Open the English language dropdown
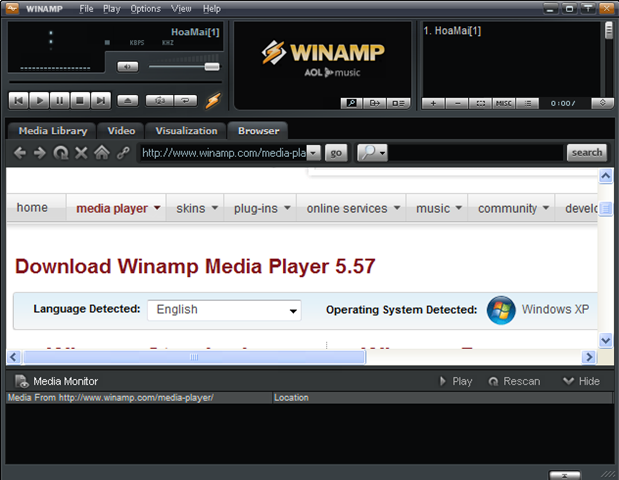The image size is (619, 480). tap(224, 310)
